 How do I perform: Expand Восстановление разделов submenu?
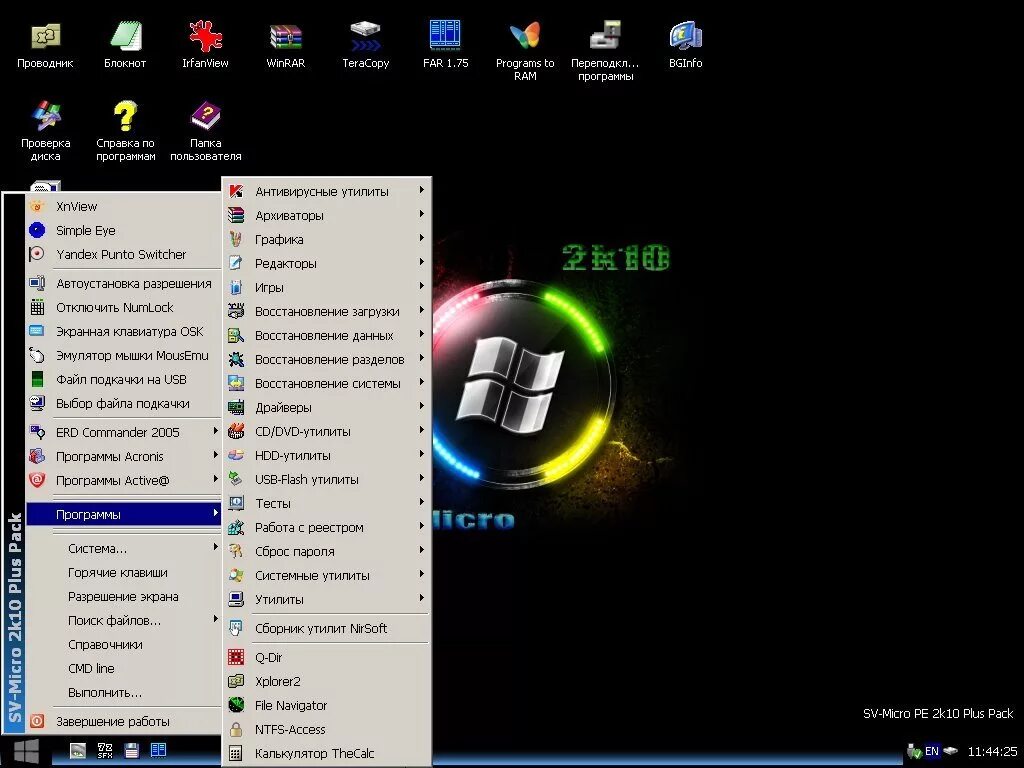click(327, 360)
